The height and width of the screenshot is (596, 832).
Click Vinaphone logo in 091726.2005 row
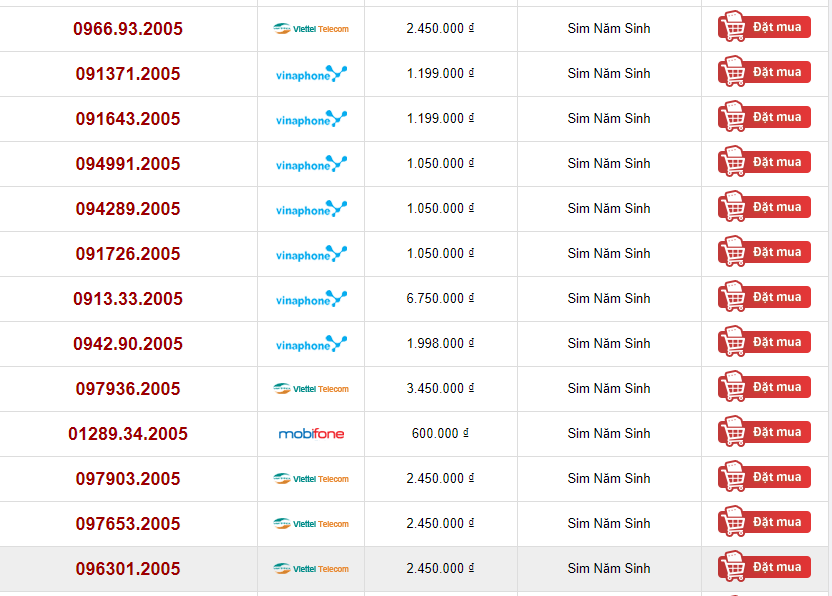click(x=311, y=254)
